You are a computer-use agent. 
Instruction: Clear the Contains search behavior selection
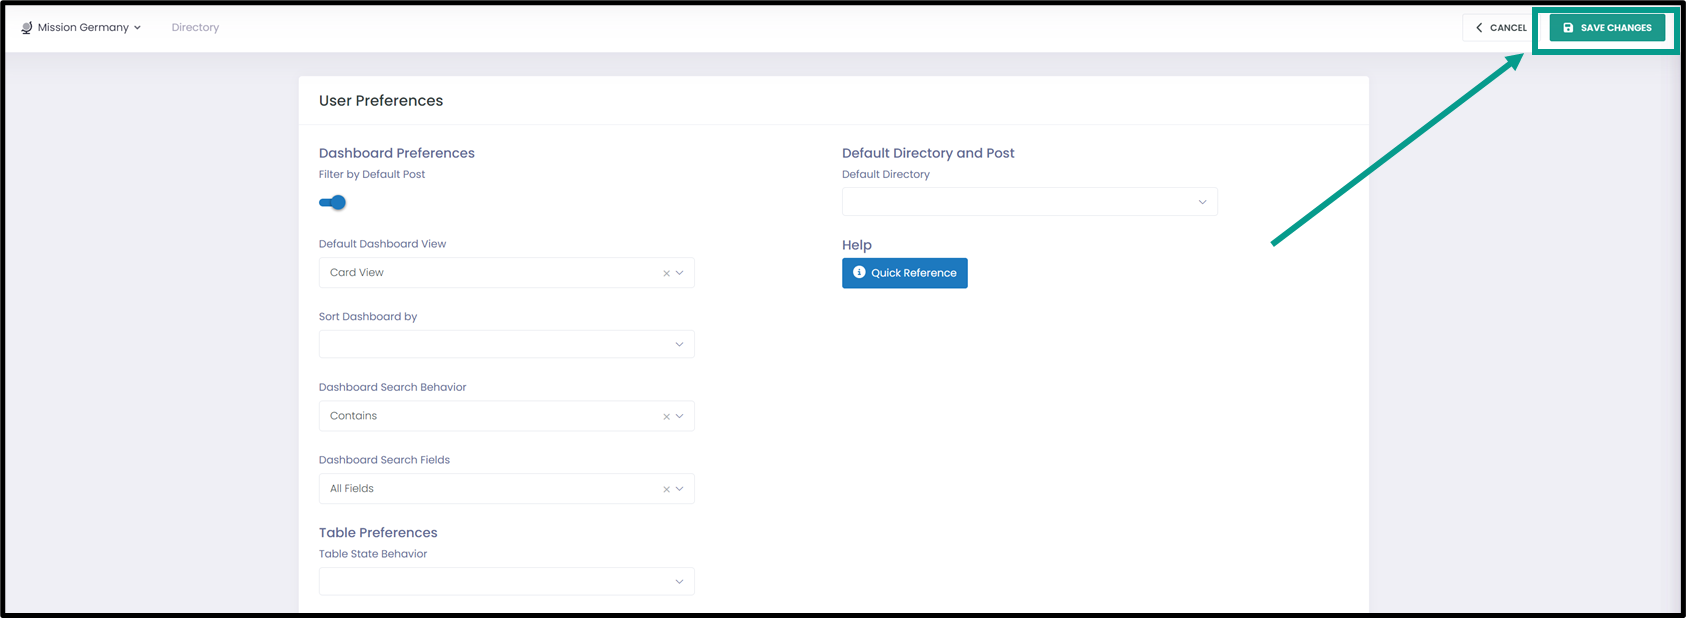pos(666,416)
